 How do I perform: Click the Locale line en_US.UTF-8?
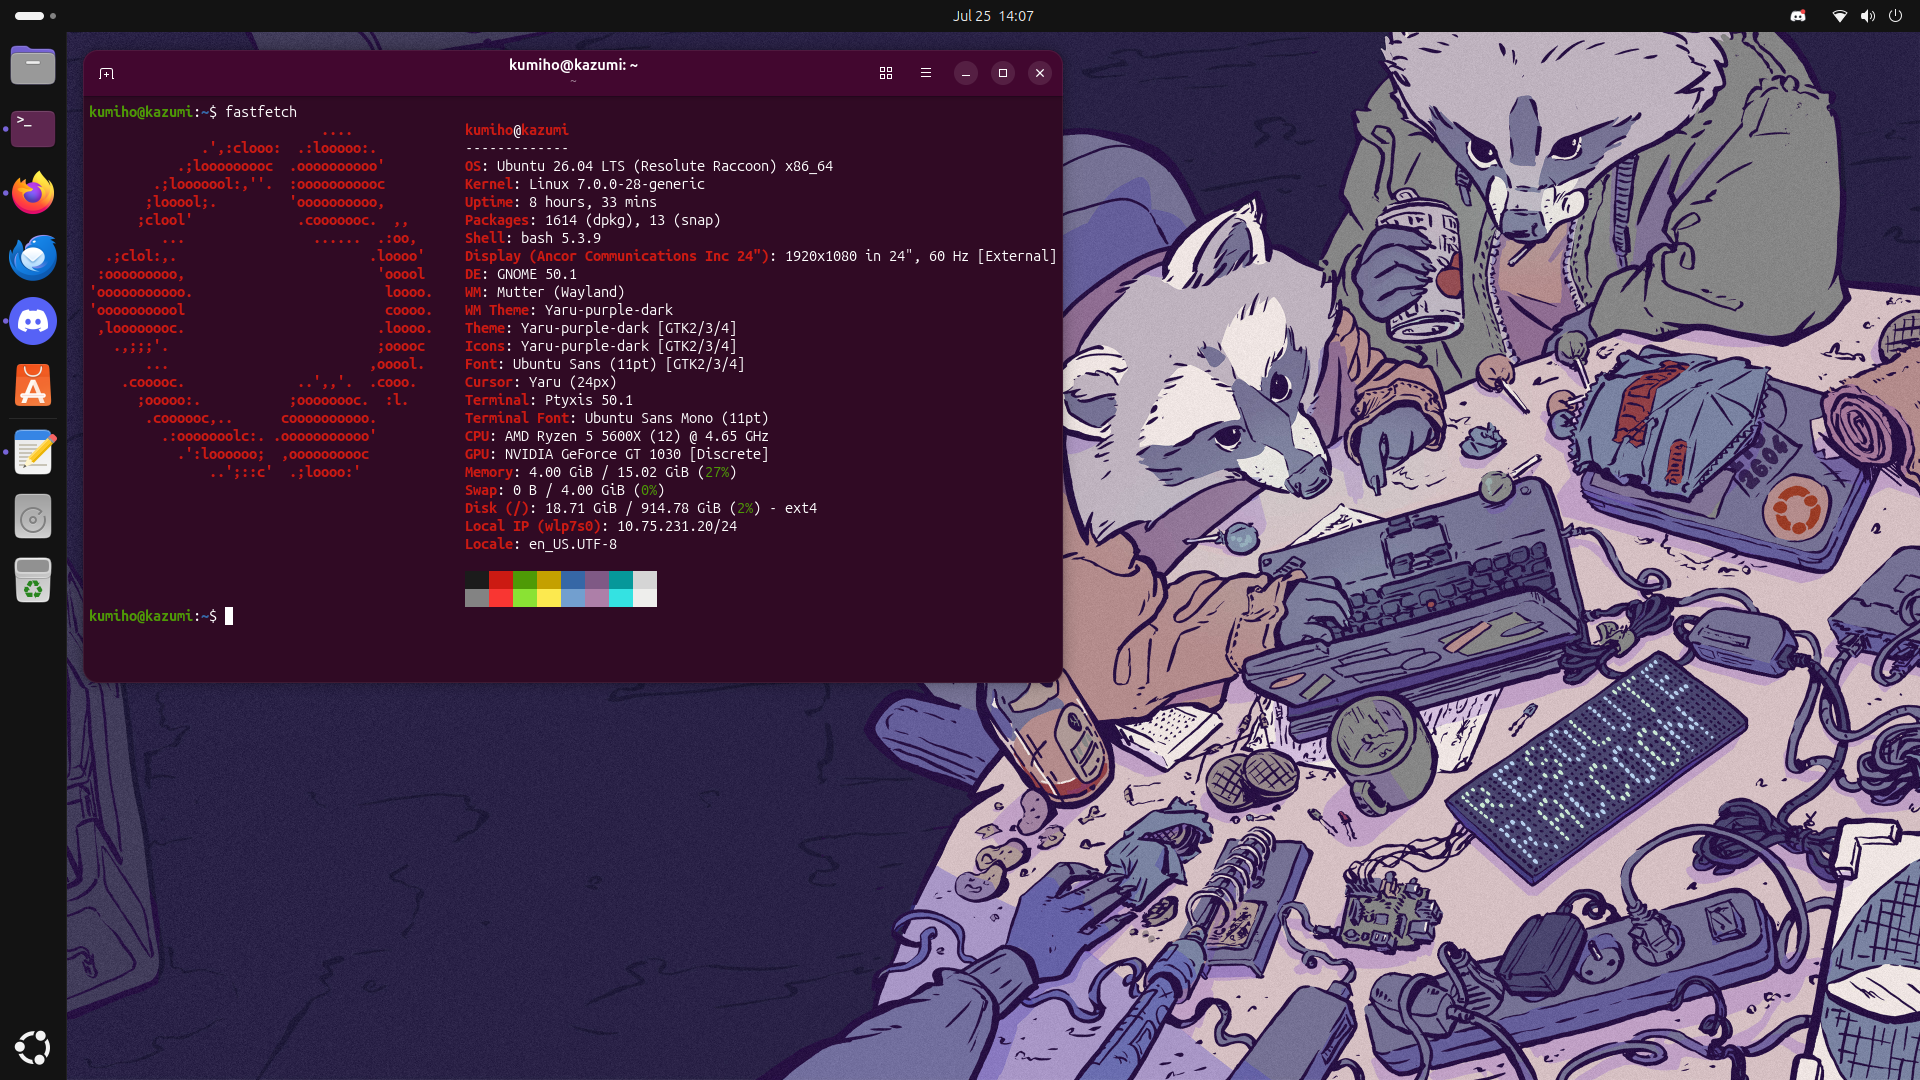pos(541,544)
